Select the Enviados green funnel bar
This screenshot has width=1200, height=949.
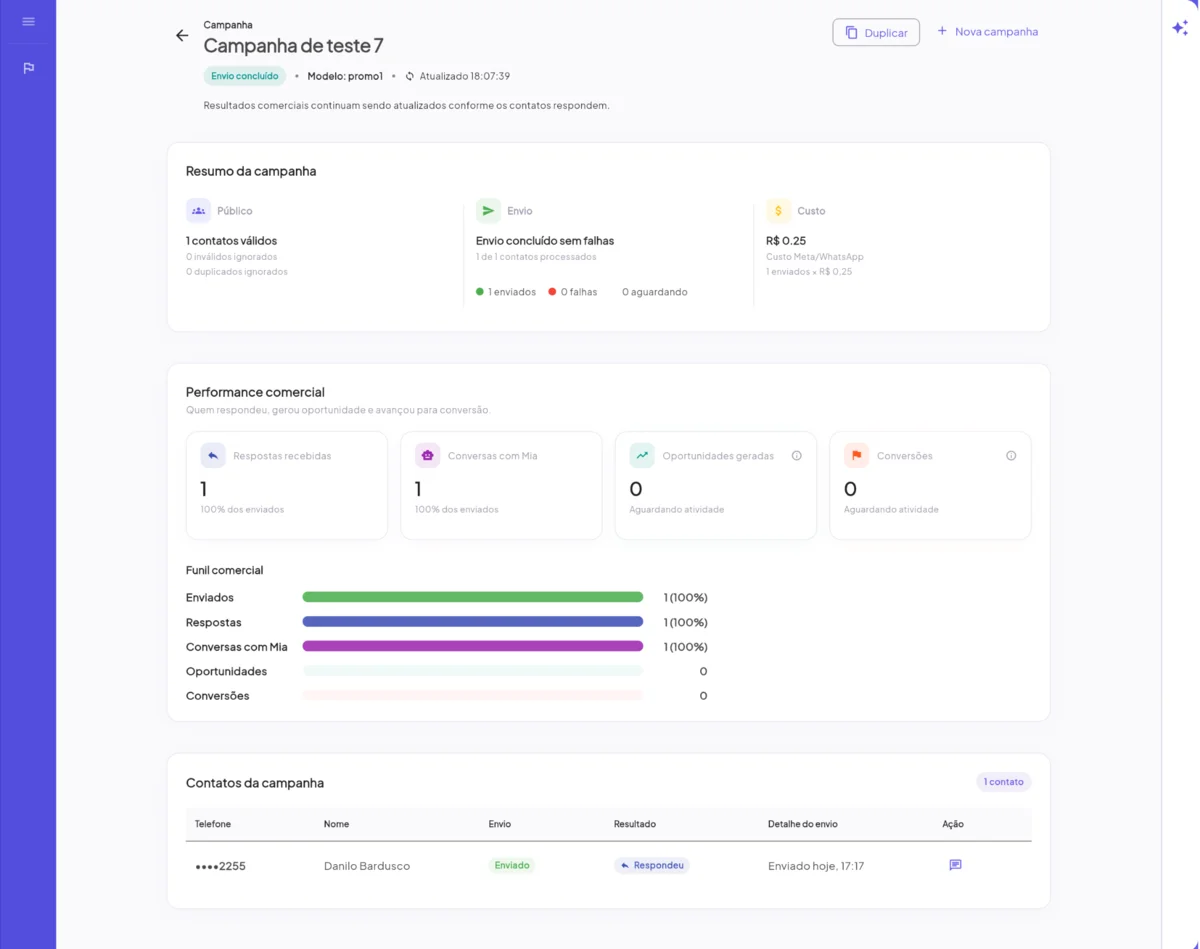click(473, 597)
